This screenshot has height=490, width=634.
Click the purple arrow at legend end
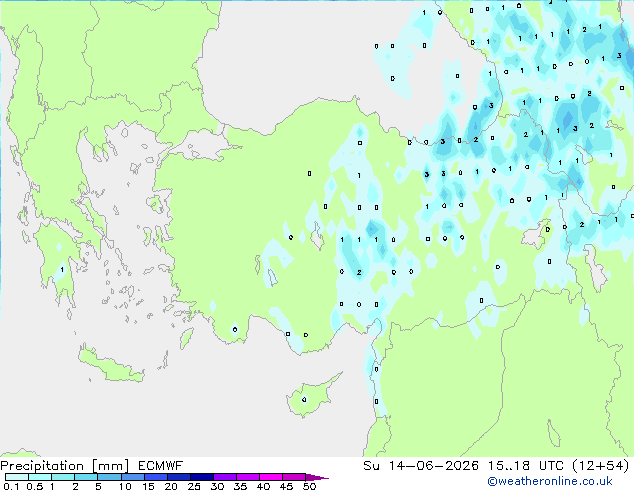tap(317, 477)
